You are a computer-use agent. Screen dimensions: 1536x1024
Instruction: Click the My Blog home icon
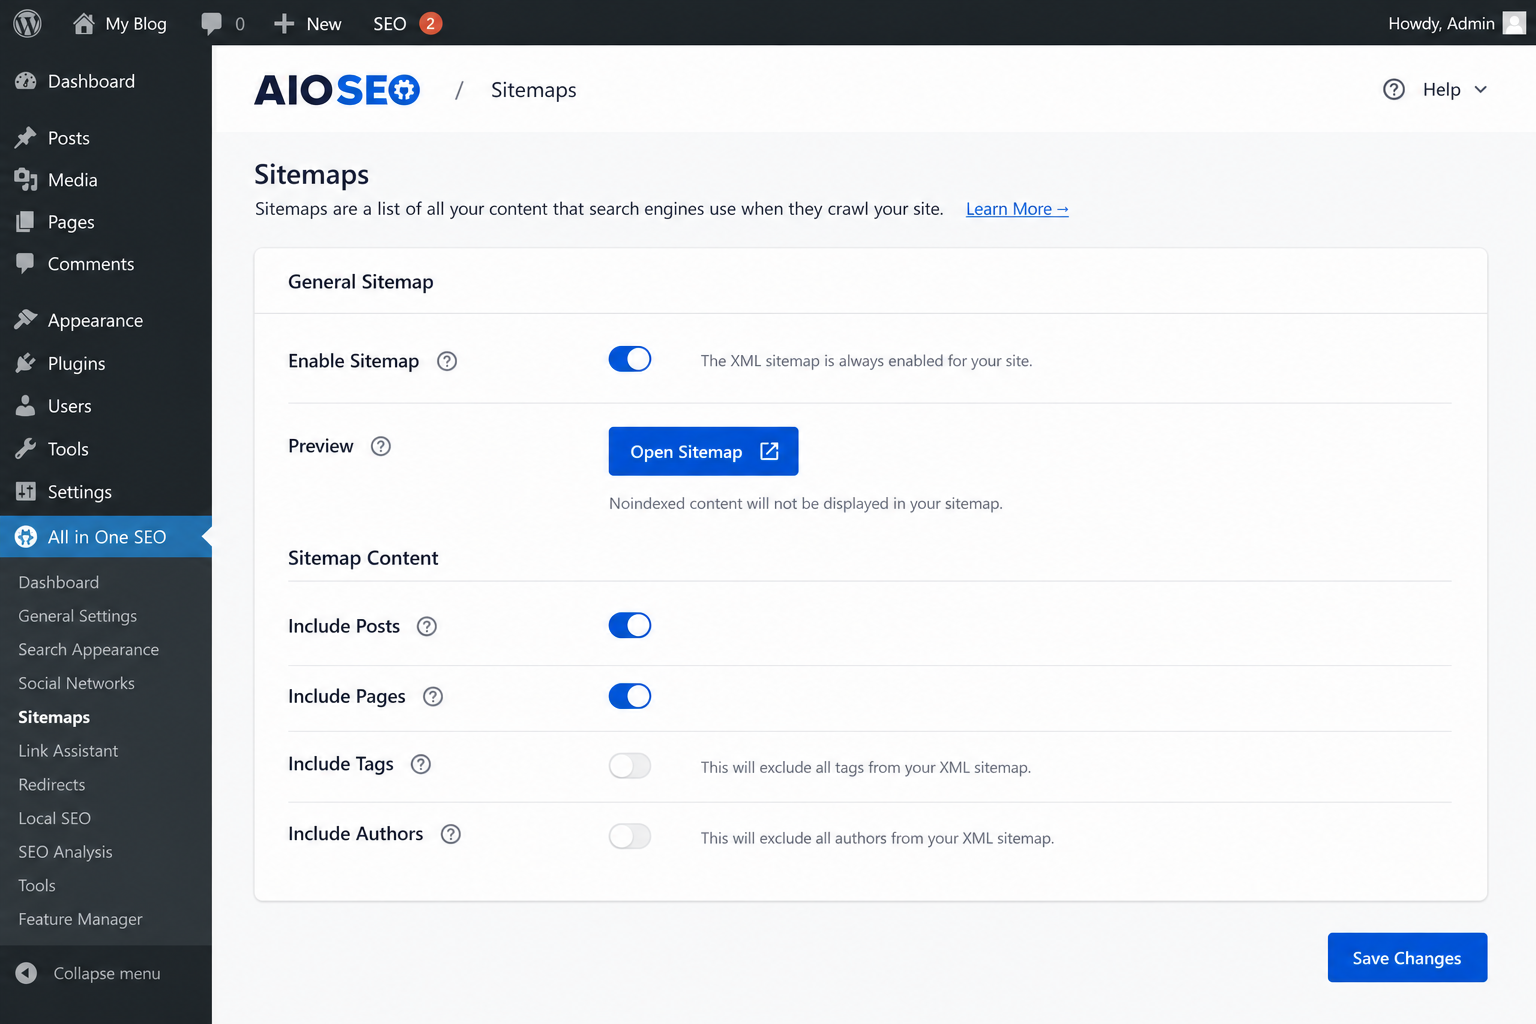coord(84,23)
